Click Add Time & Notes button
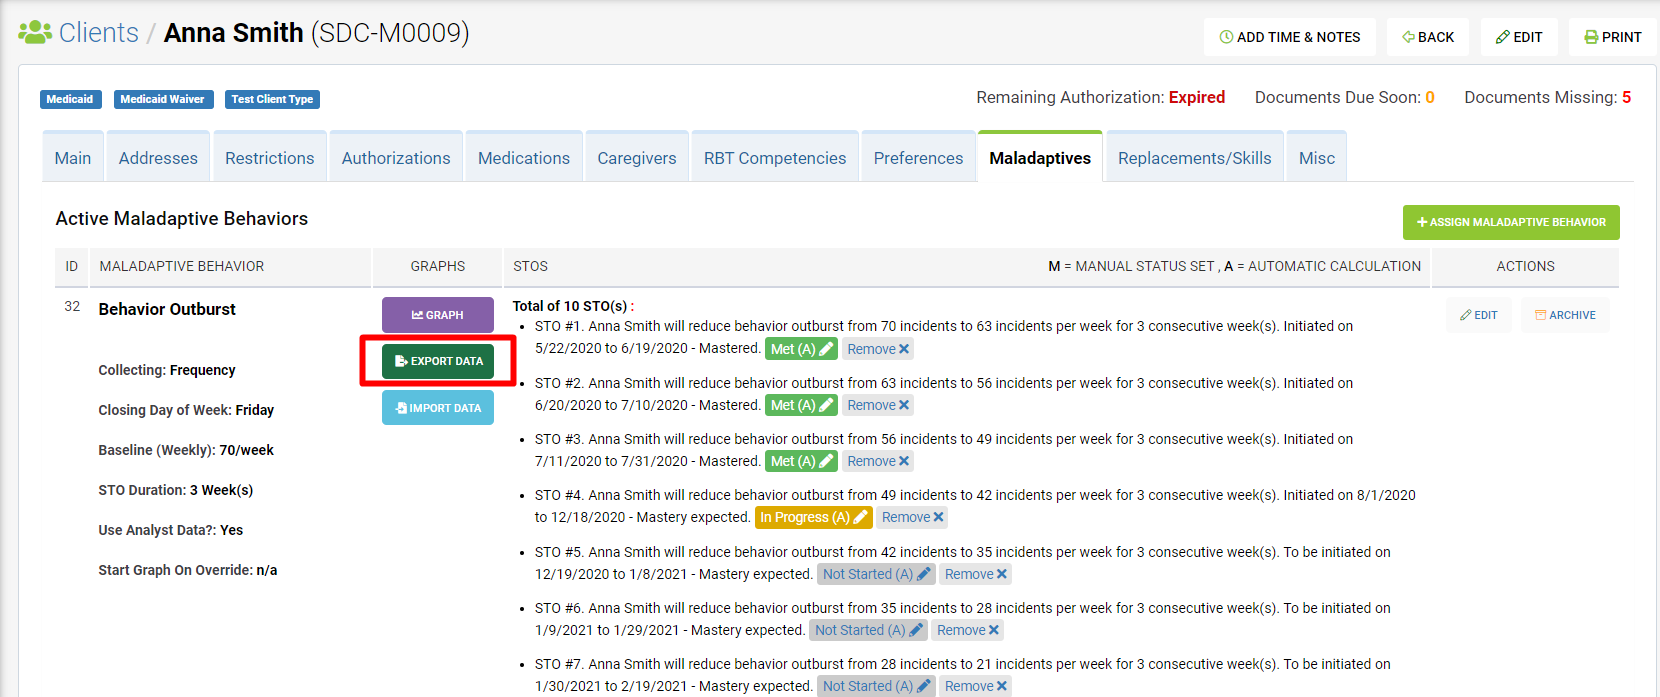Viewport: 1660px width, 697px height. tap(1289, 37)
